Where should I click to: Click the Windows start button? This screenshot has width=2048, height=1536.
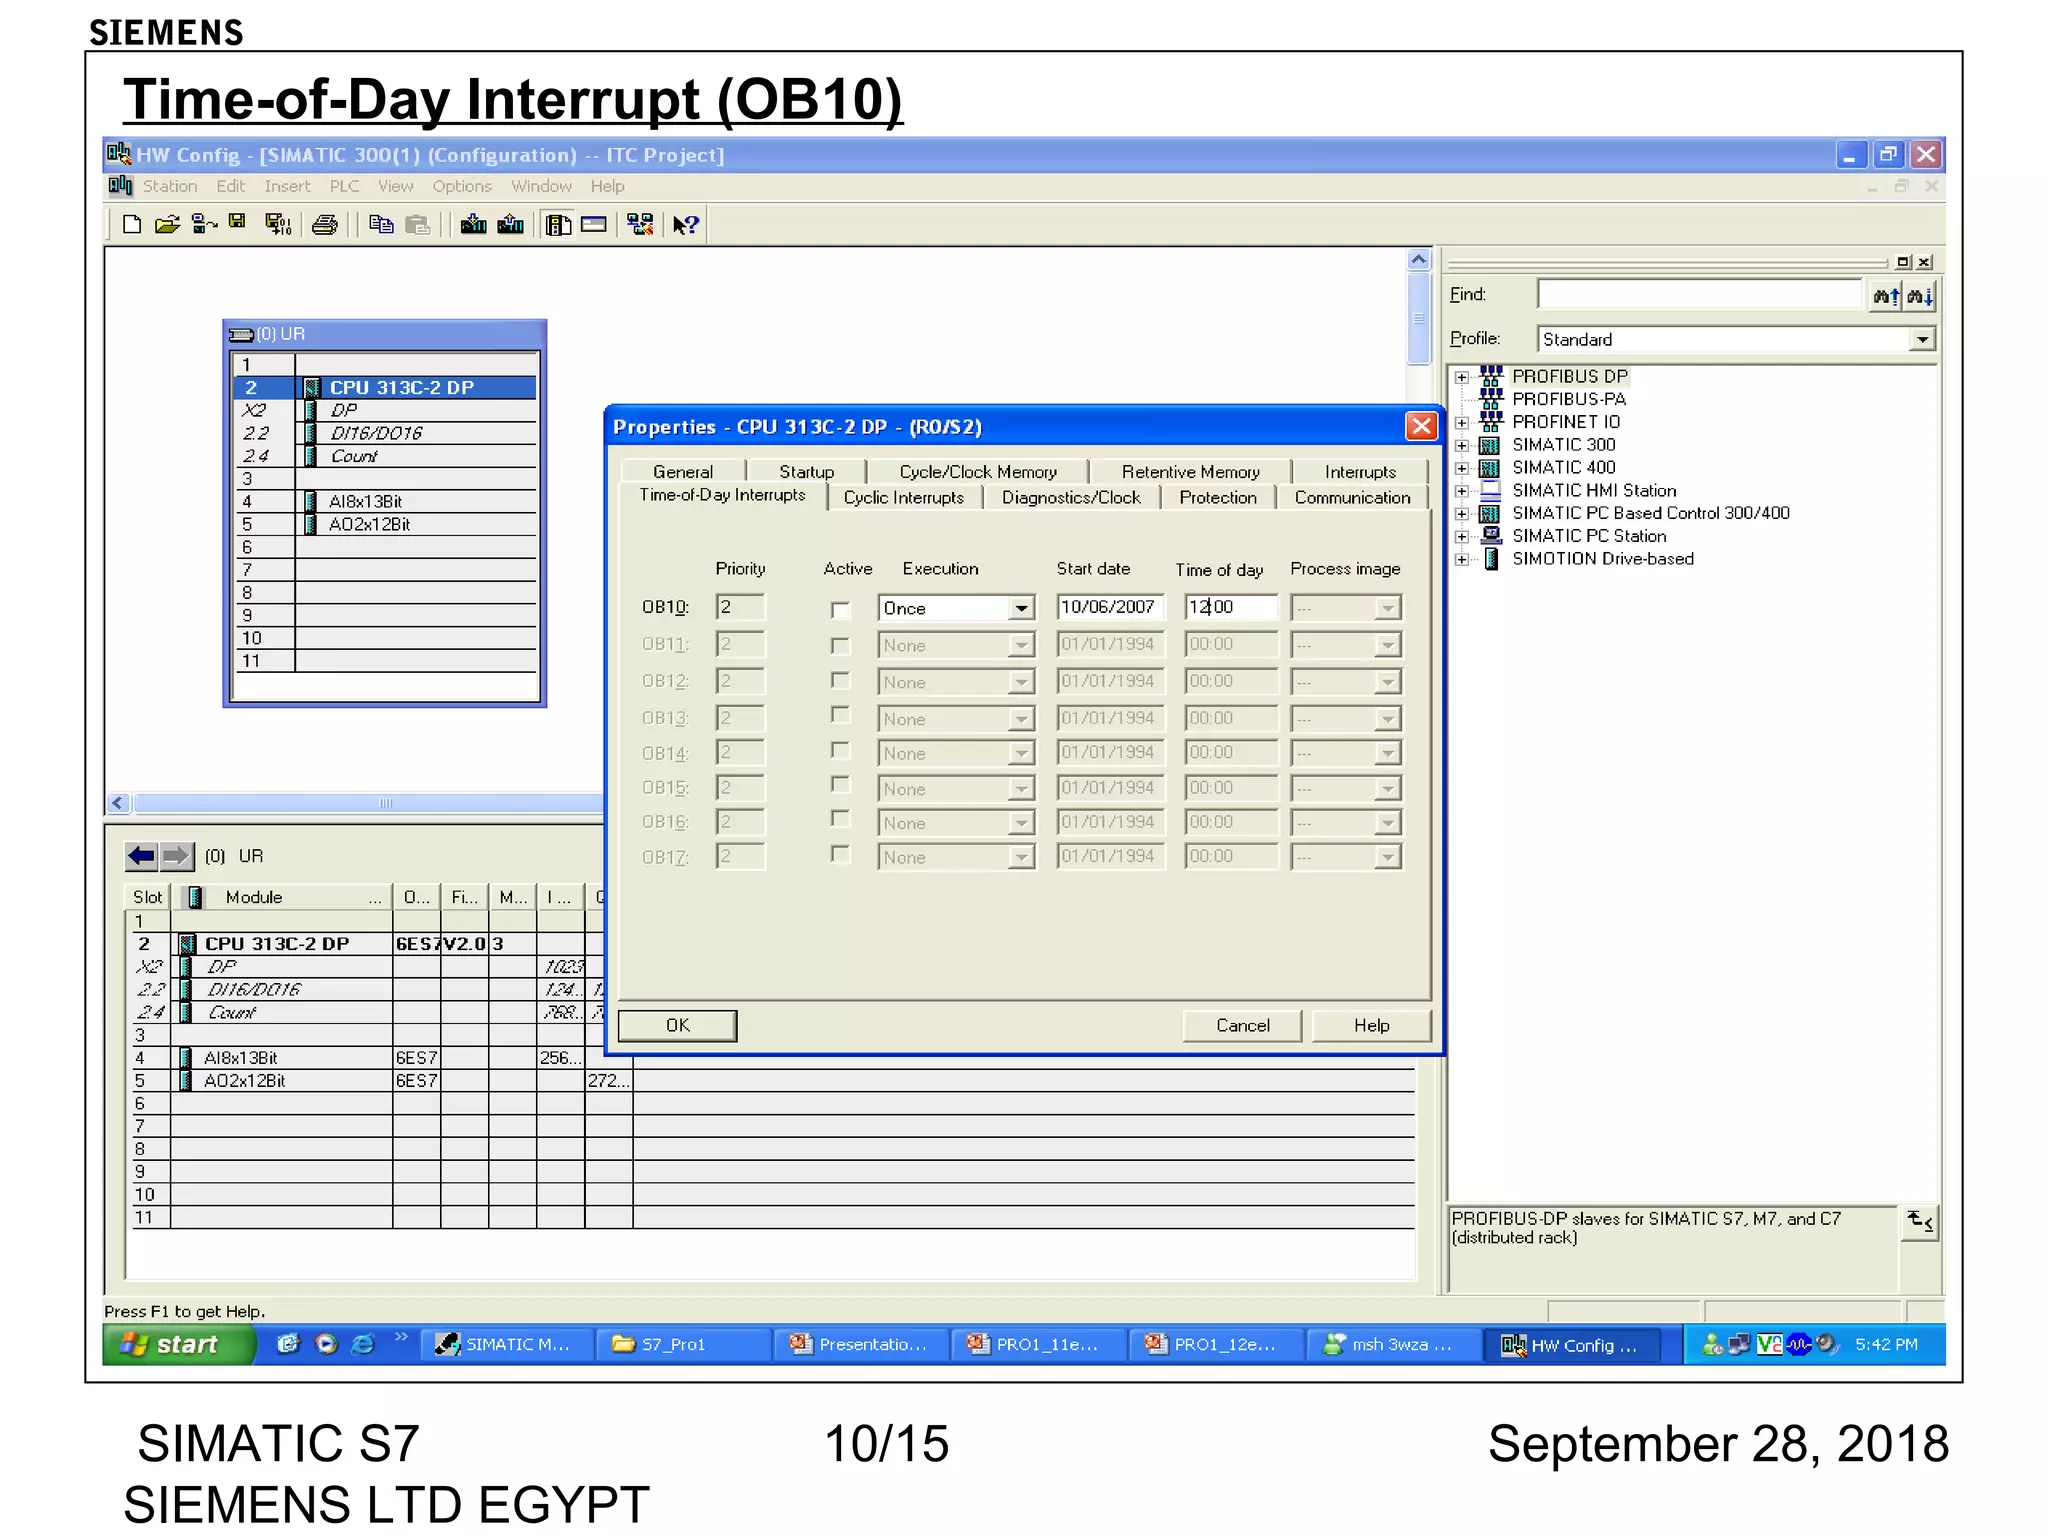point(177,1344)
